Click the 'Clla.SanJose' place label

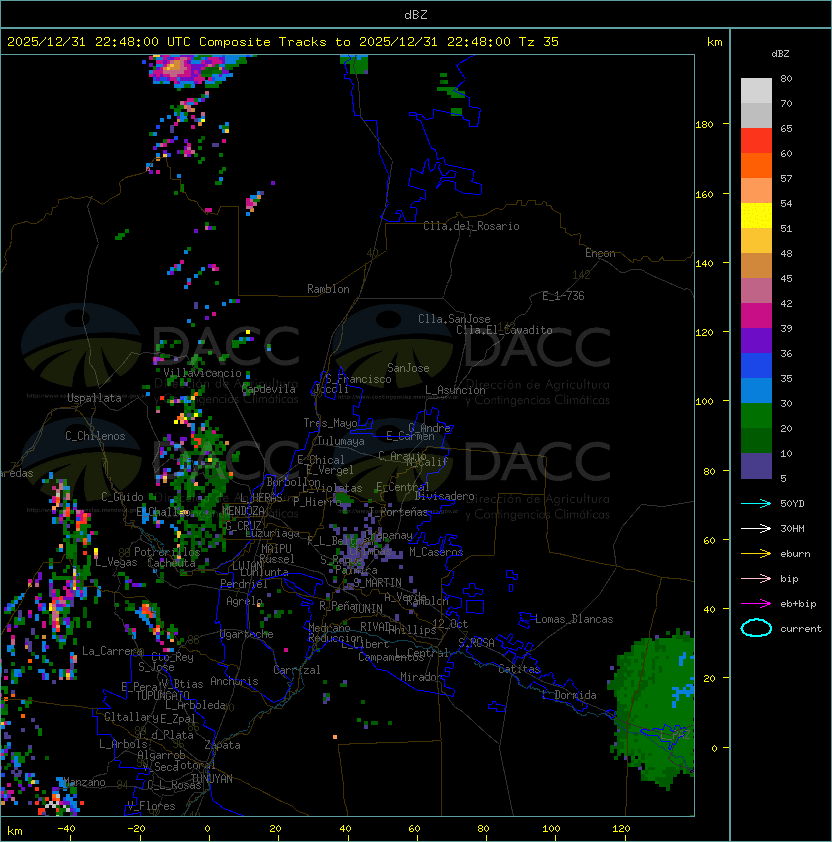pyautogui.click(x=454, y=319)
